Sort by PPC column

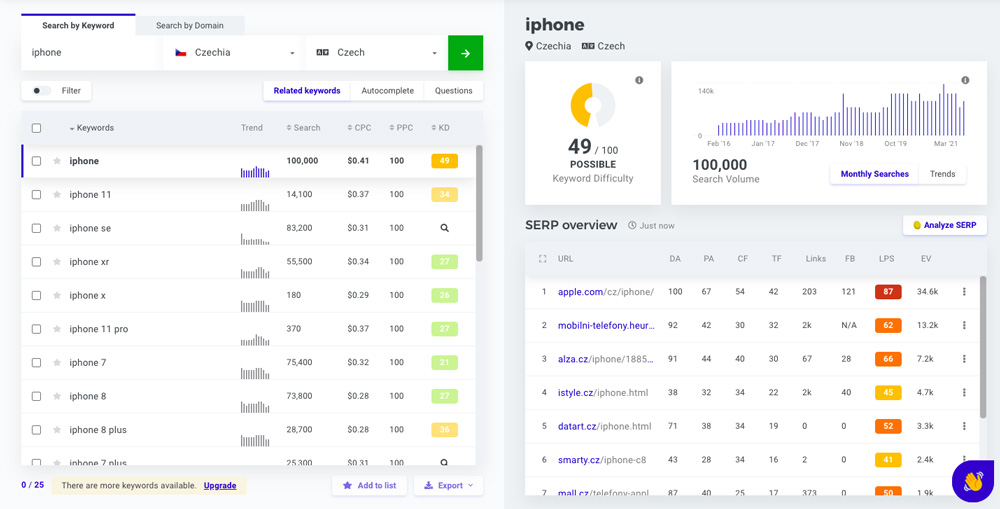(x=401, y=128)
